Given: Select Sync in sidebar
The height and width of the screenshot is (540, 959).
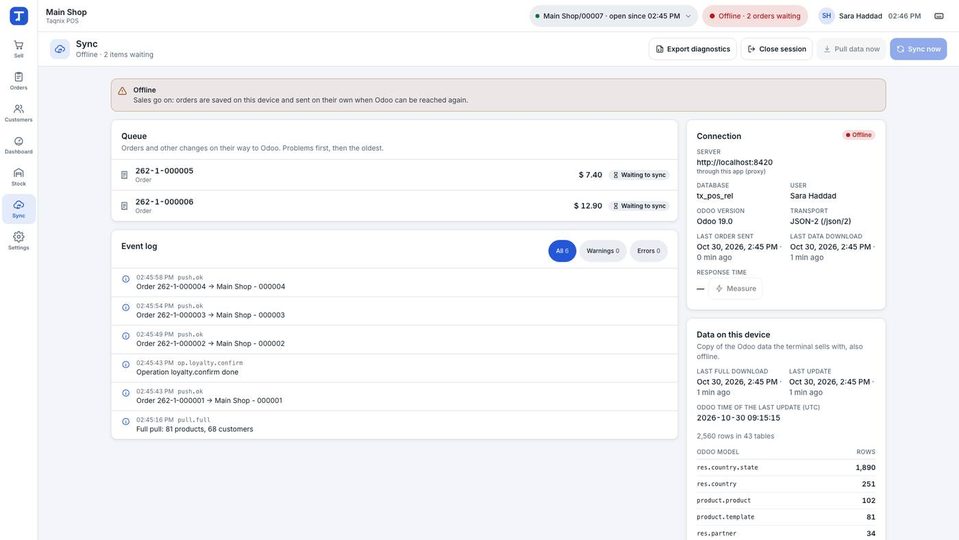Looking at the screenshot, I should (18, 209).
